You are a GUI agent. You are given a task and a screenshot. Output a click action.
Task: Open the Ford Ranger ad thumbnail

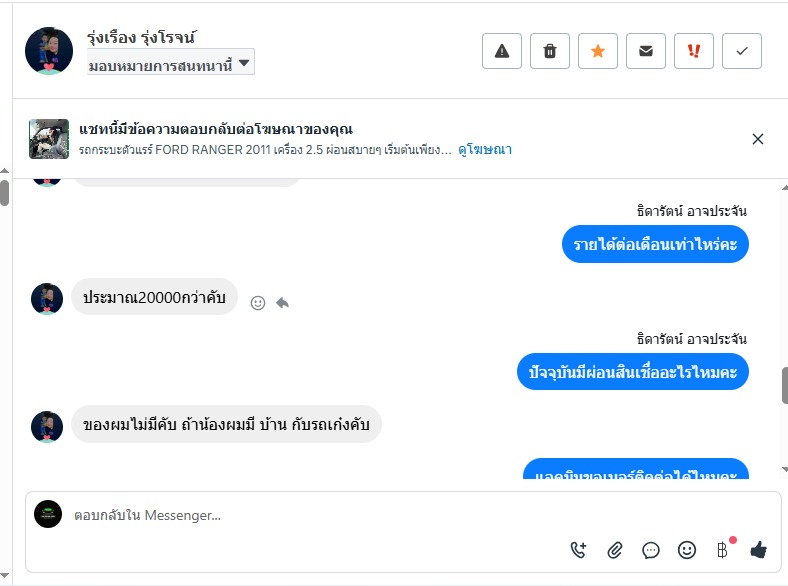point(49,139)
